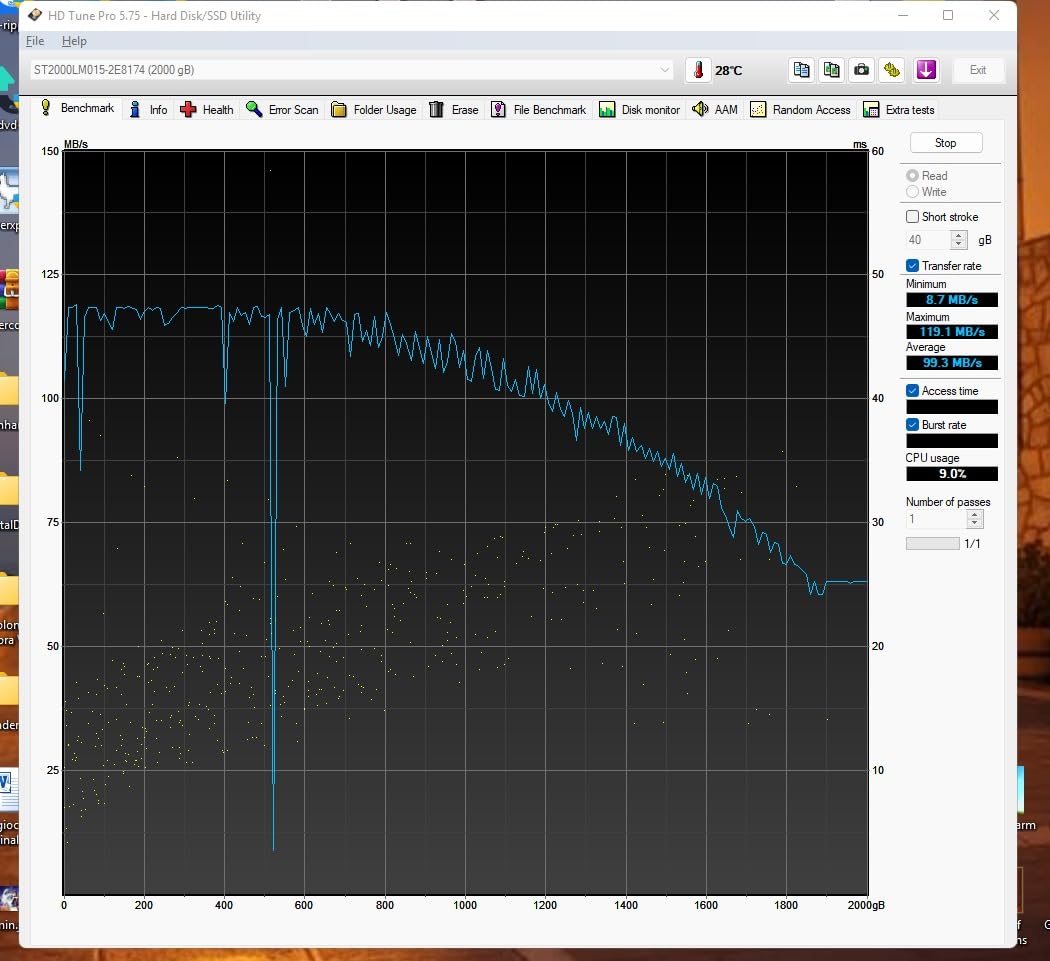Enable the Short stroke checkbox

pos(912,217)
